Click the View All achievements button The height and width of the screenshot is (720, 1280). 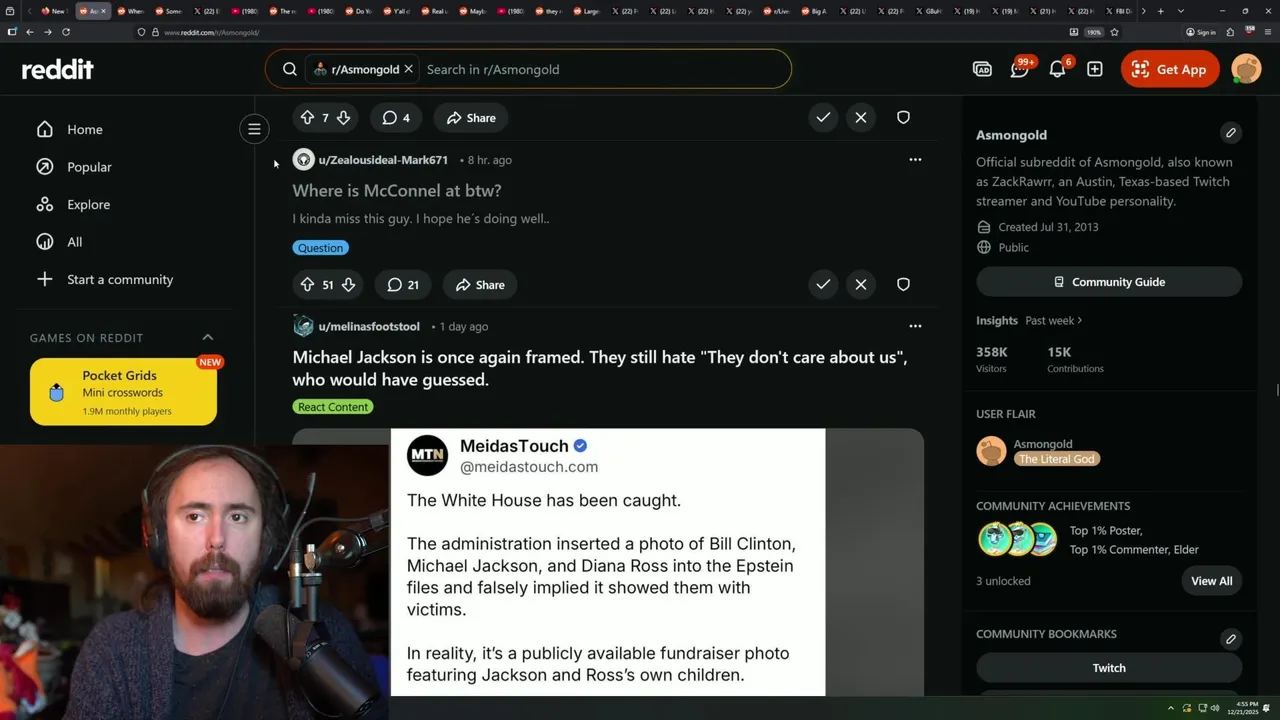click(1211, 581)
